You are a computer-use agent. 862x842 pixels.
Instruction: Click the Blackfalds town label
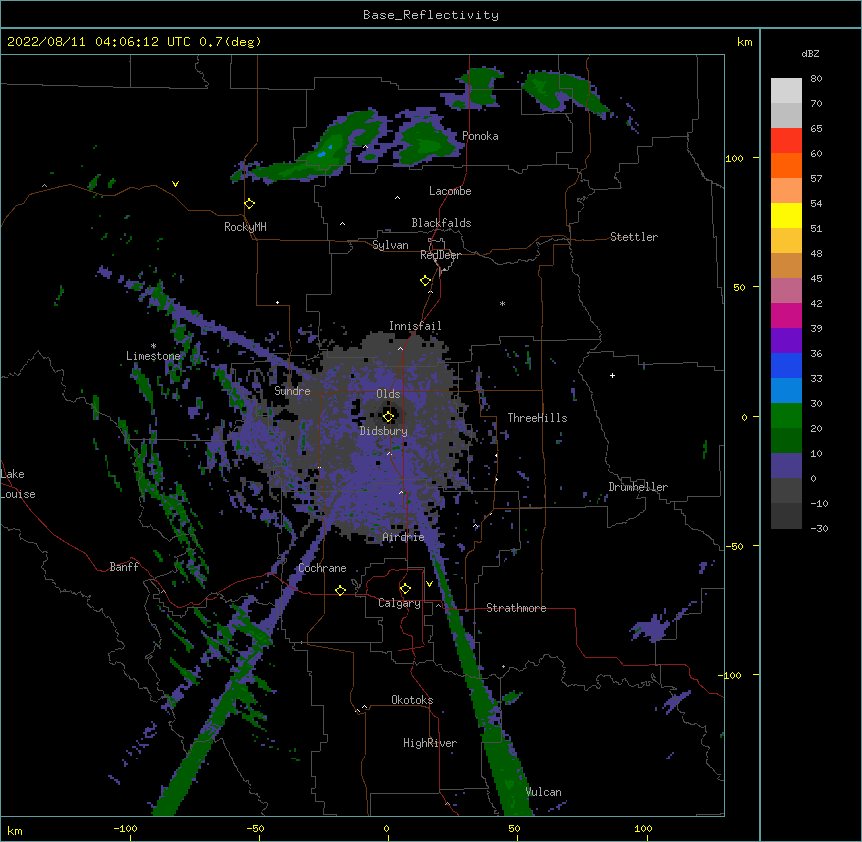pos(441,223)
